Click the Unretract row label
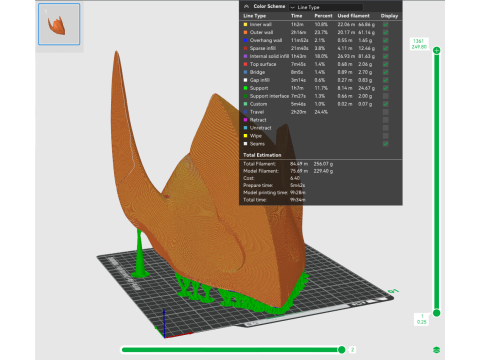Screen dimensions: 480x360 coord(260,128)
